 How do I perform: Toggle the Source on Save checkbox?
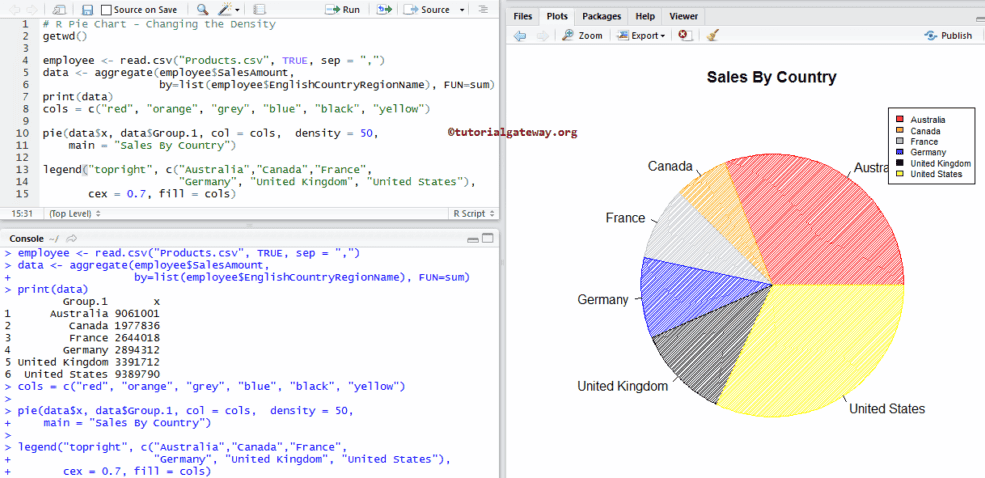(107, 9)
